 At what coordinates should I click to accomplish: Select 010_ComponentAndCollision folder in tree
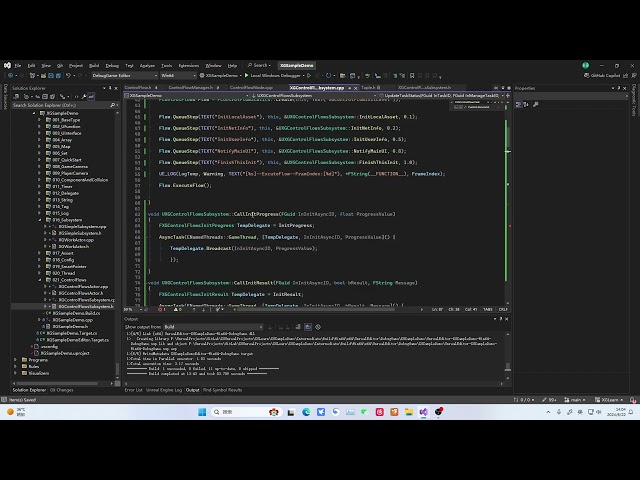coord(80,180)
